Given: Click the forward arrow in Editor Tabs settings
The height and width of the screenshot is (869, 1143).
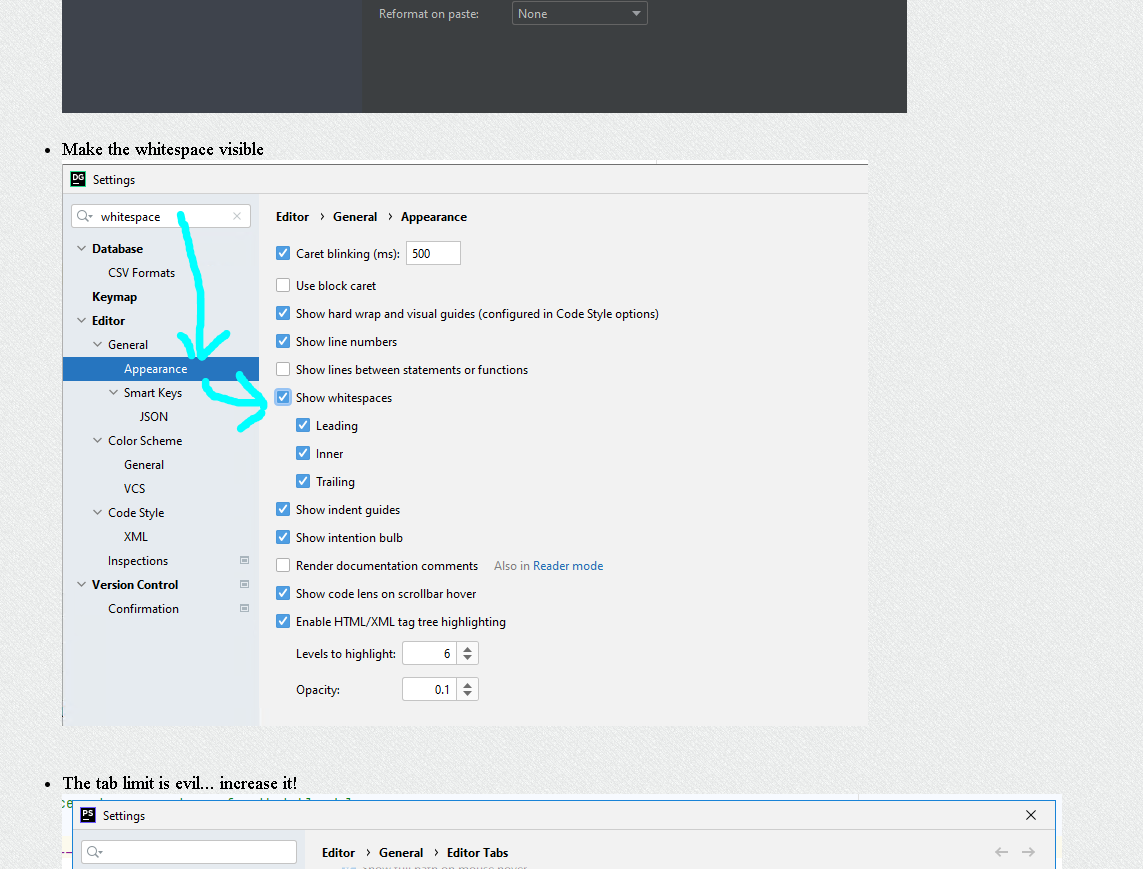Looking at the screenshot, I should [x=1029, y=852].
